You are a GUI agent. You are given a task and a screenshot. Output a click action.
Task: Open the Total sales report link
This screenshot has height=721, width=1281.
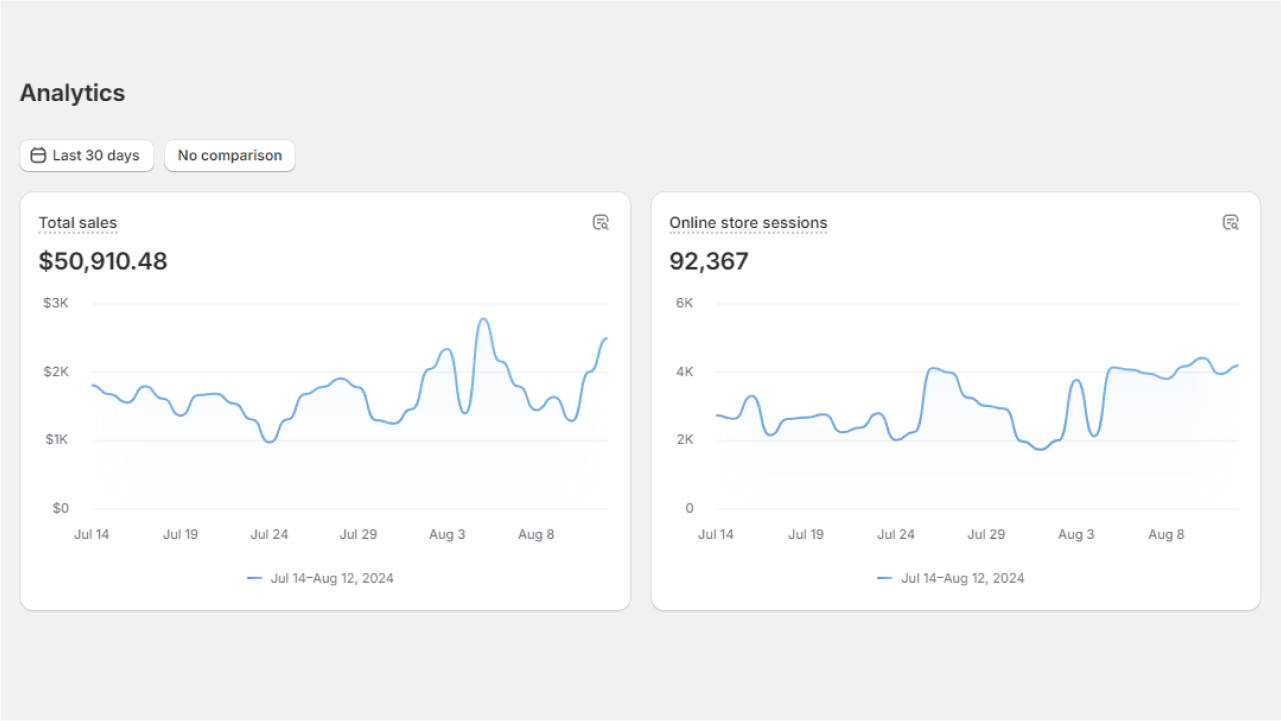[x=78, y=223]
